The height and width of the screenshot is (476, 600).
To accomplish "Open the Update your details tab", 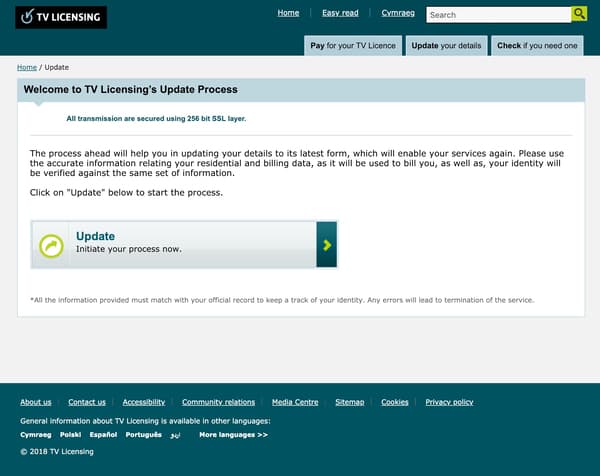I will coord(447,46).
